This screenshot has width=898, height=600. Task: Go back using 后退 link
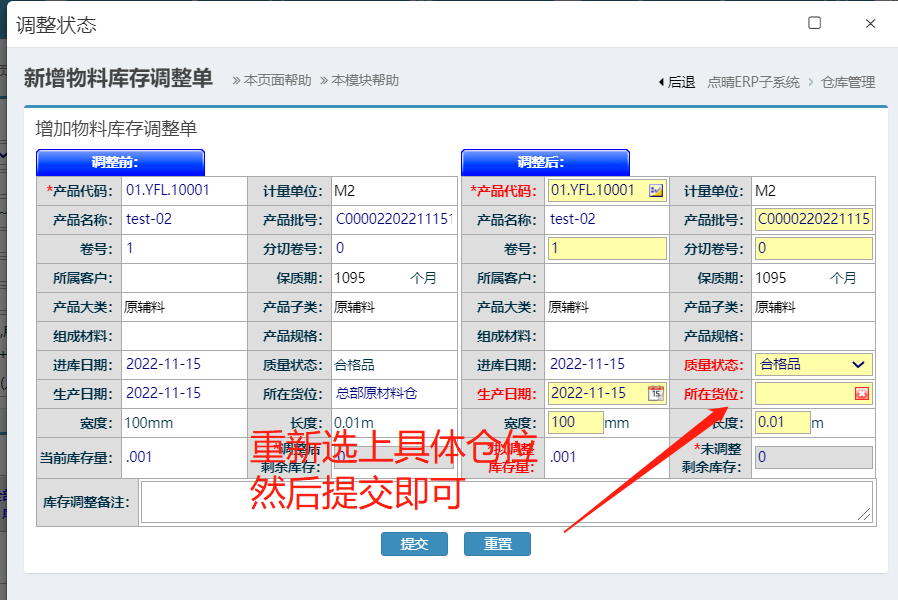point(676,82)
